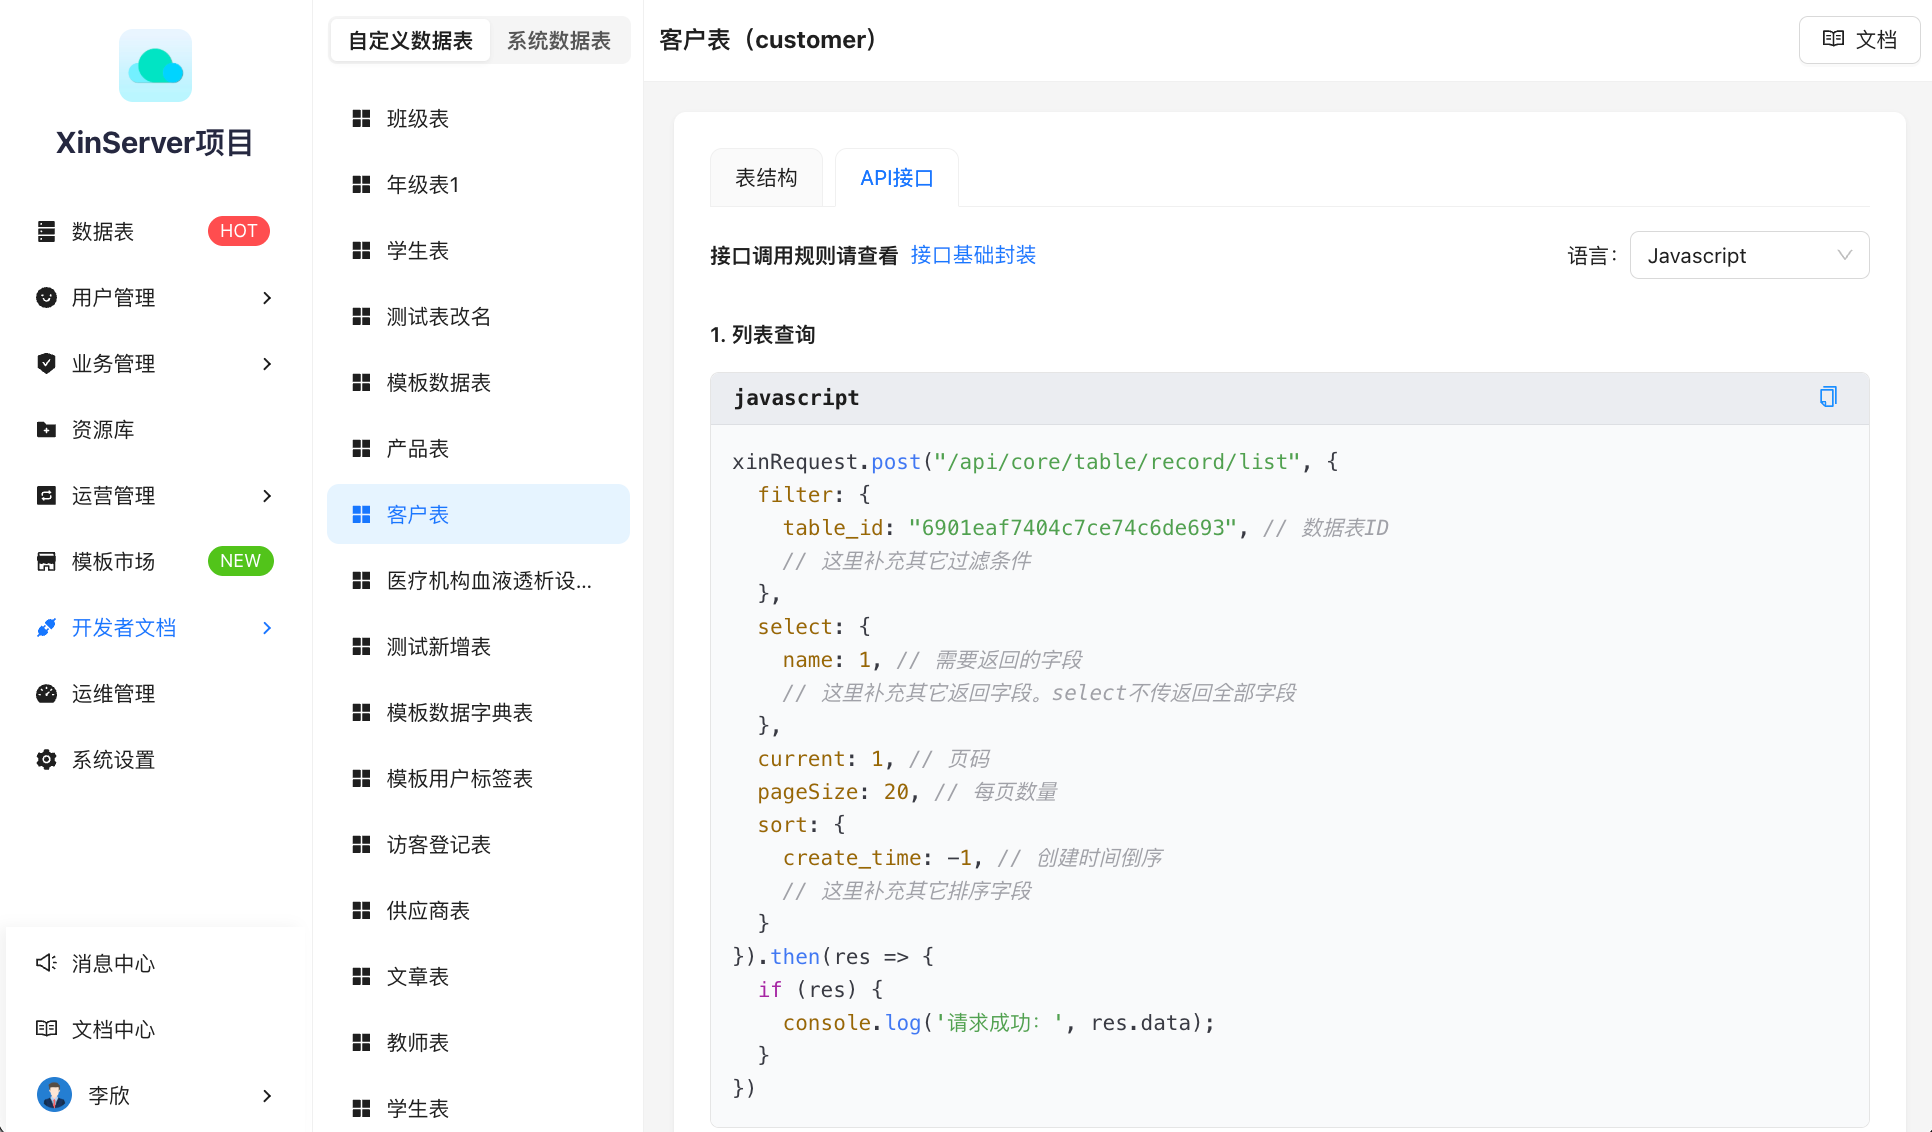Image resolution: width=1932 pixels, height=1132 pixels.
Task: Open the 模板市场 marketplace section
Action: (113, 561)
